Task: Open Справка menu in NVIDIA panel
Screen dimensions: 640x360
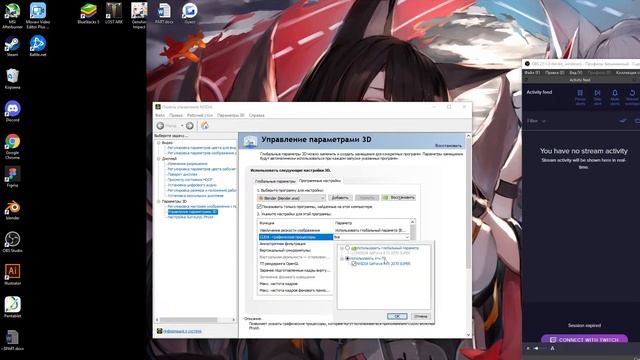Action: pyautogui.click(x=257, y=116)
